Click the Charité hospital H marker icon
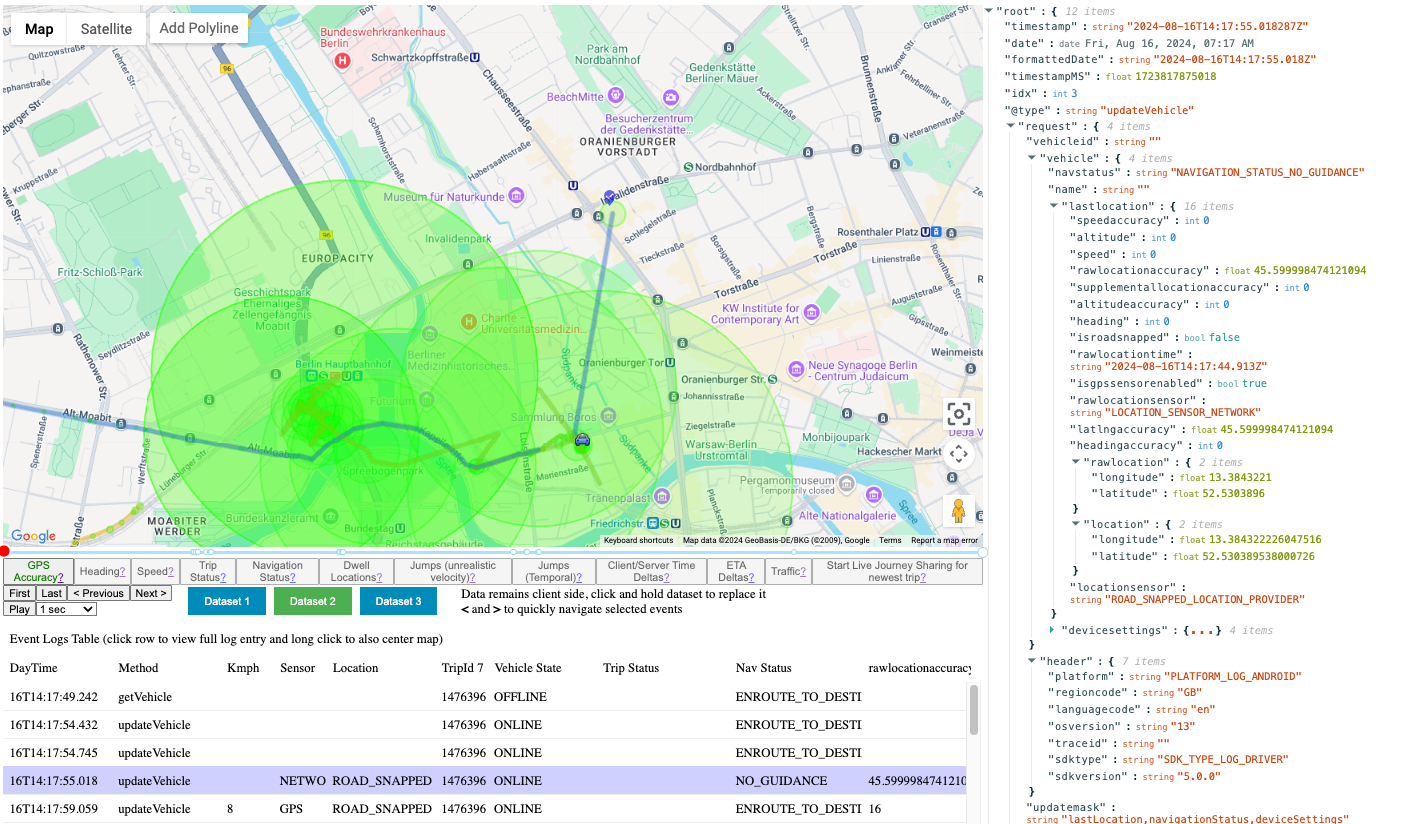Viewport: 1407px width, 824px height. click(468, 321)
